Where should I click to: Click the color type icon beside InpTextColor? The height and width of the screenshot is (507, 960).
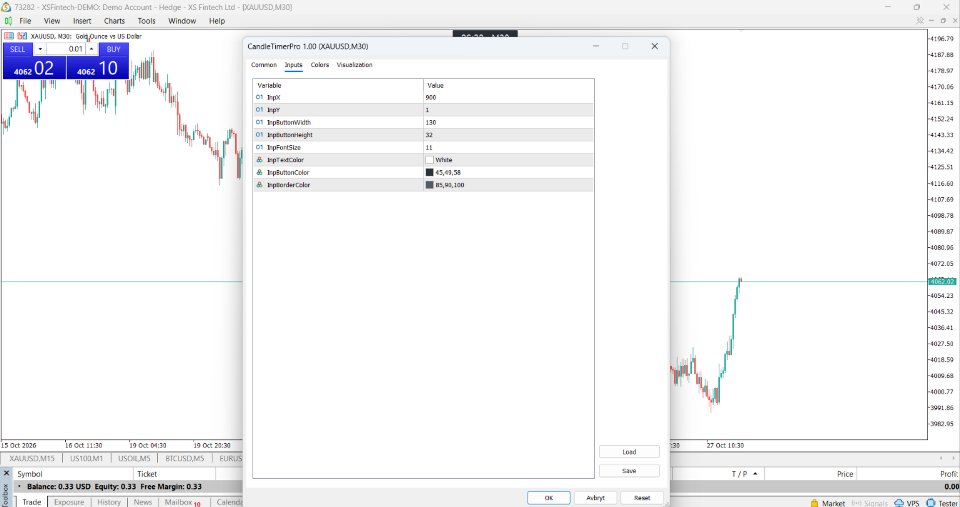(x=260, y=160)
